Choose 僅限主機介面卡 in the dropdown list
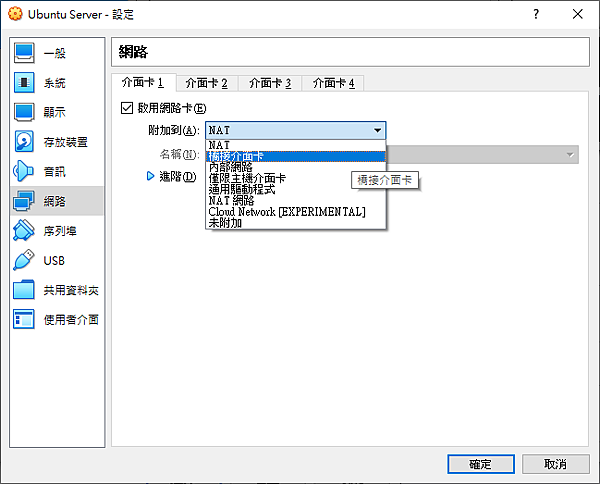Image resolution: width=600 pixels, height=484 pixels. click(x=295, y=178)
